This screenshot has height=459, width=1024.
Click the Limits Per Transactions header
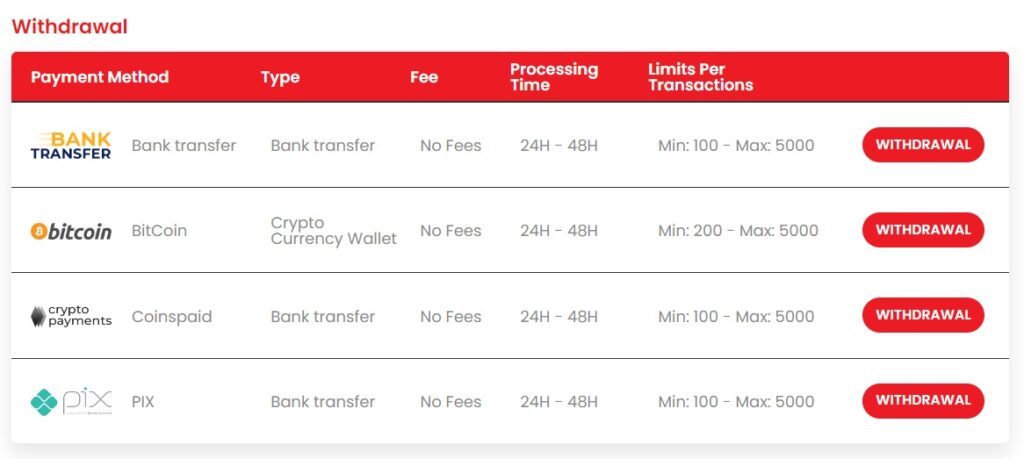[700, 77]
